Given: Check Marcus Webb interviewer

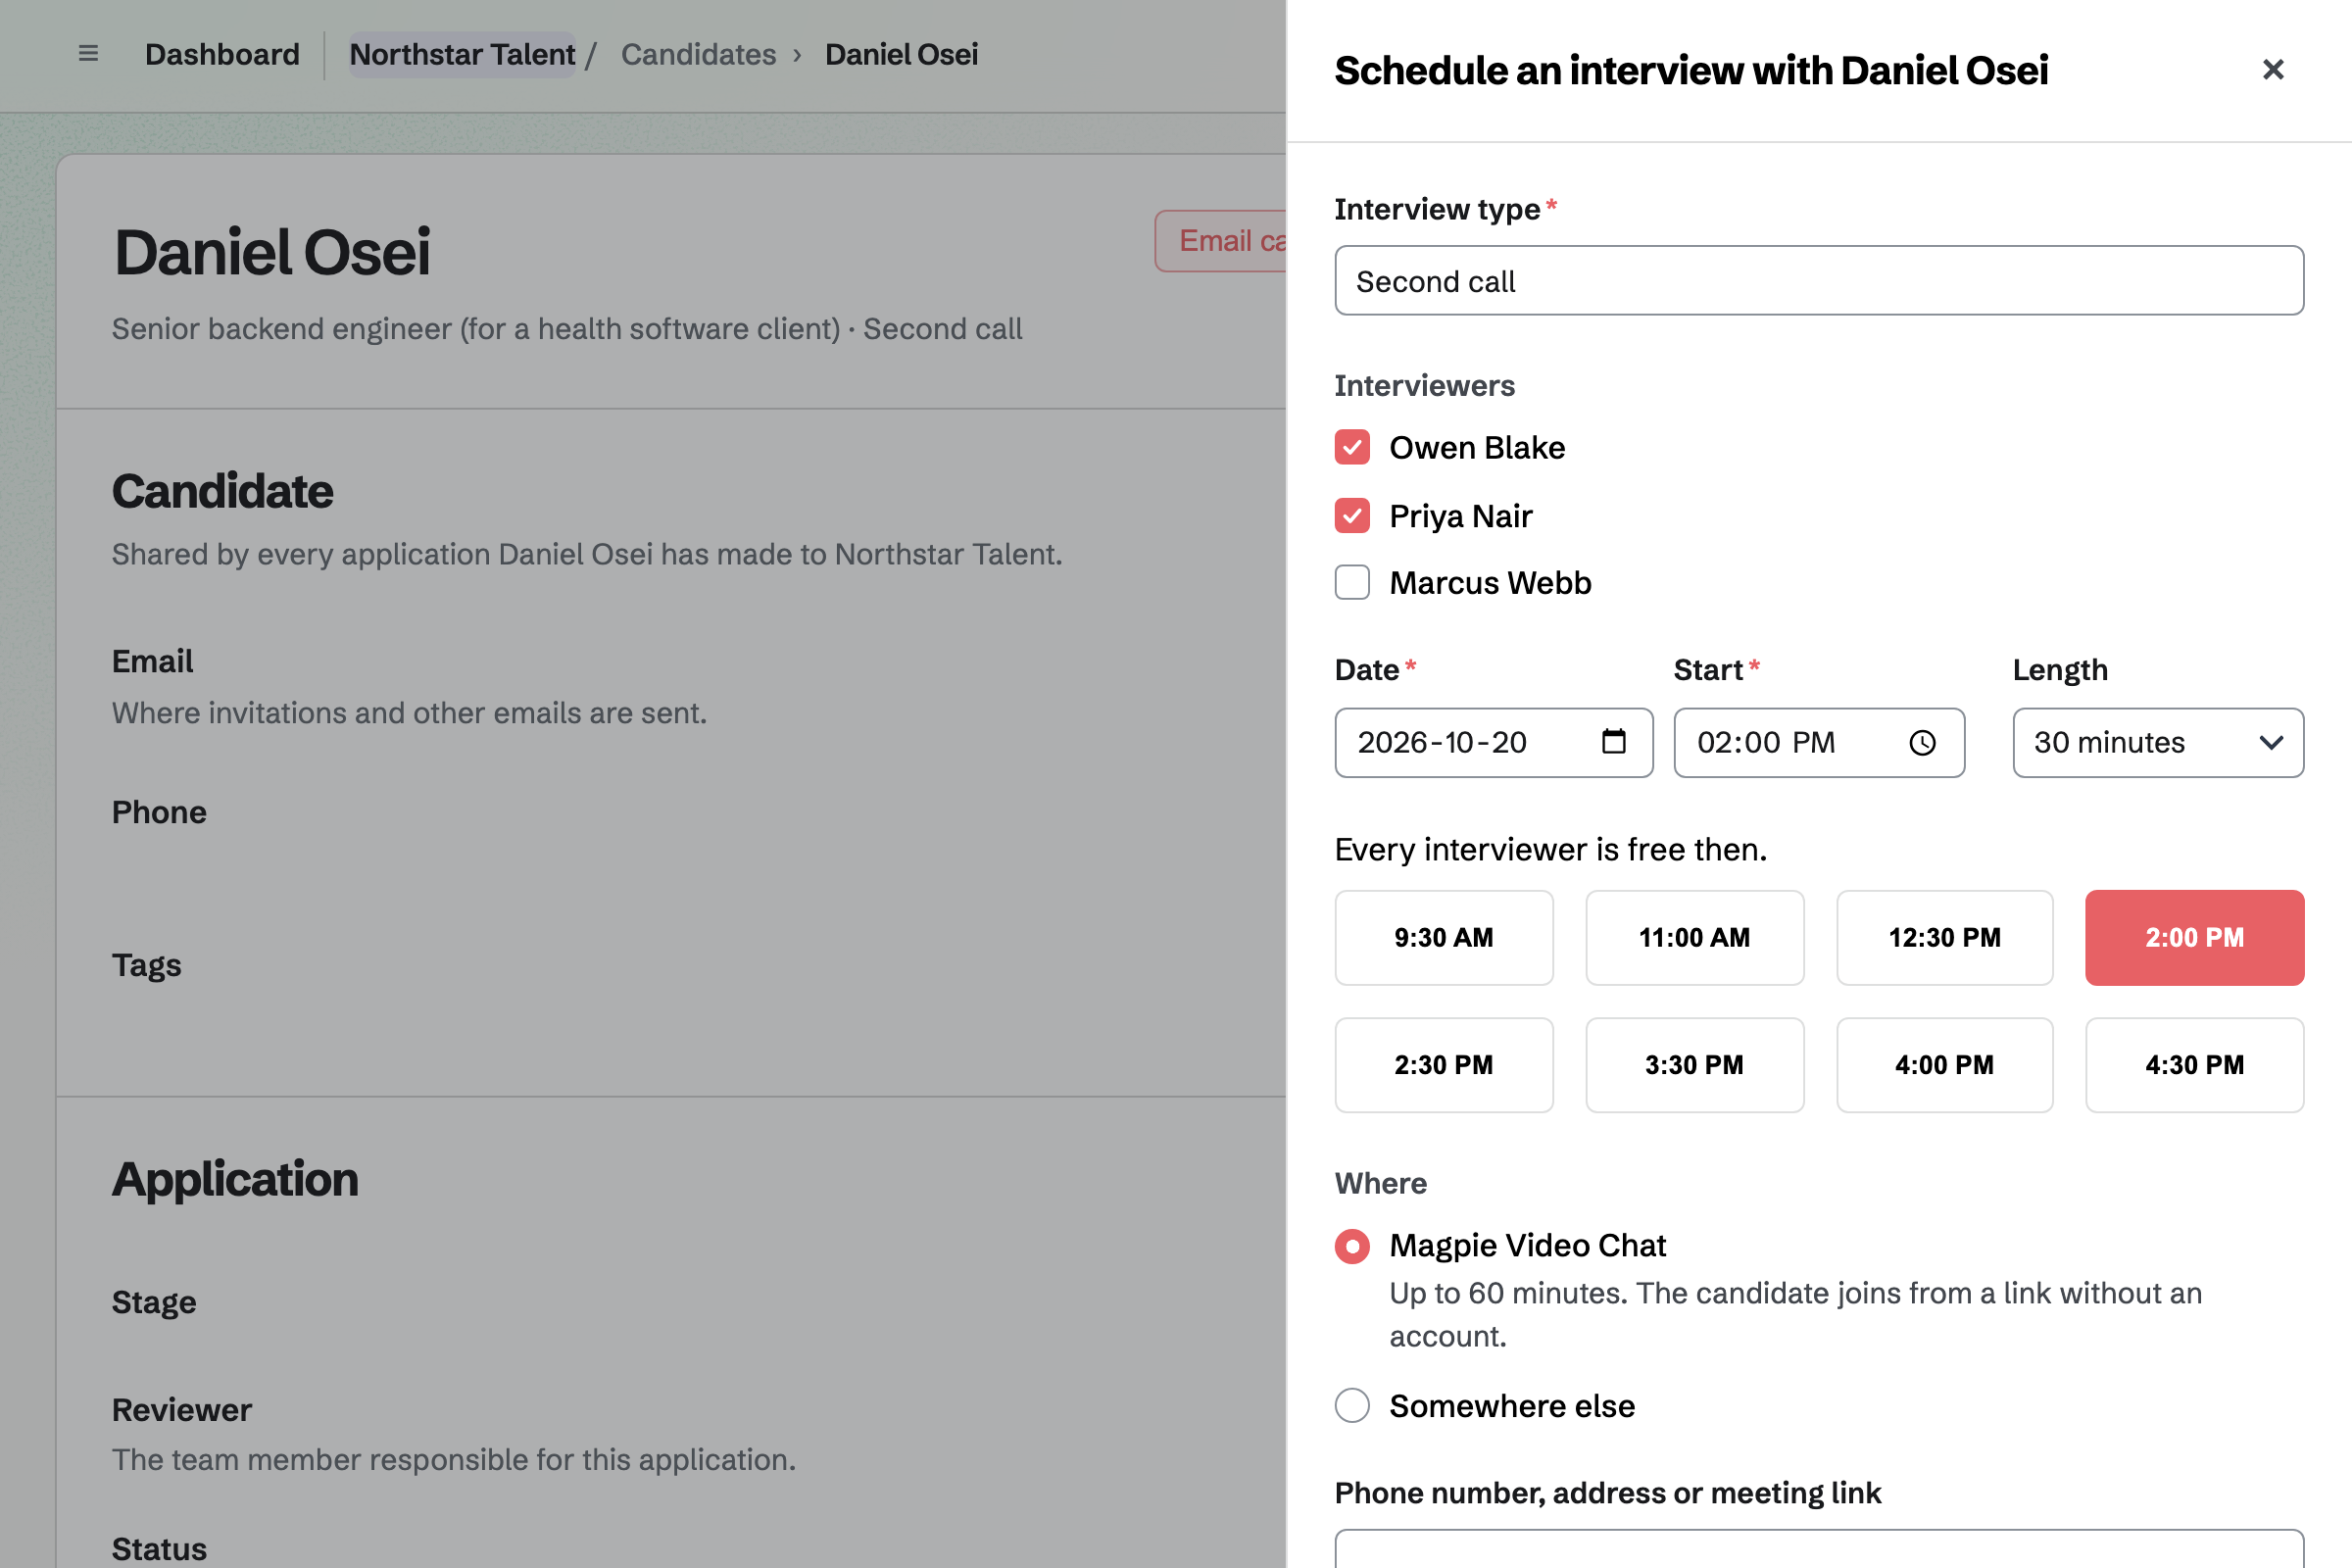Looking at the screenshot, I should [x=1352, y=583].
